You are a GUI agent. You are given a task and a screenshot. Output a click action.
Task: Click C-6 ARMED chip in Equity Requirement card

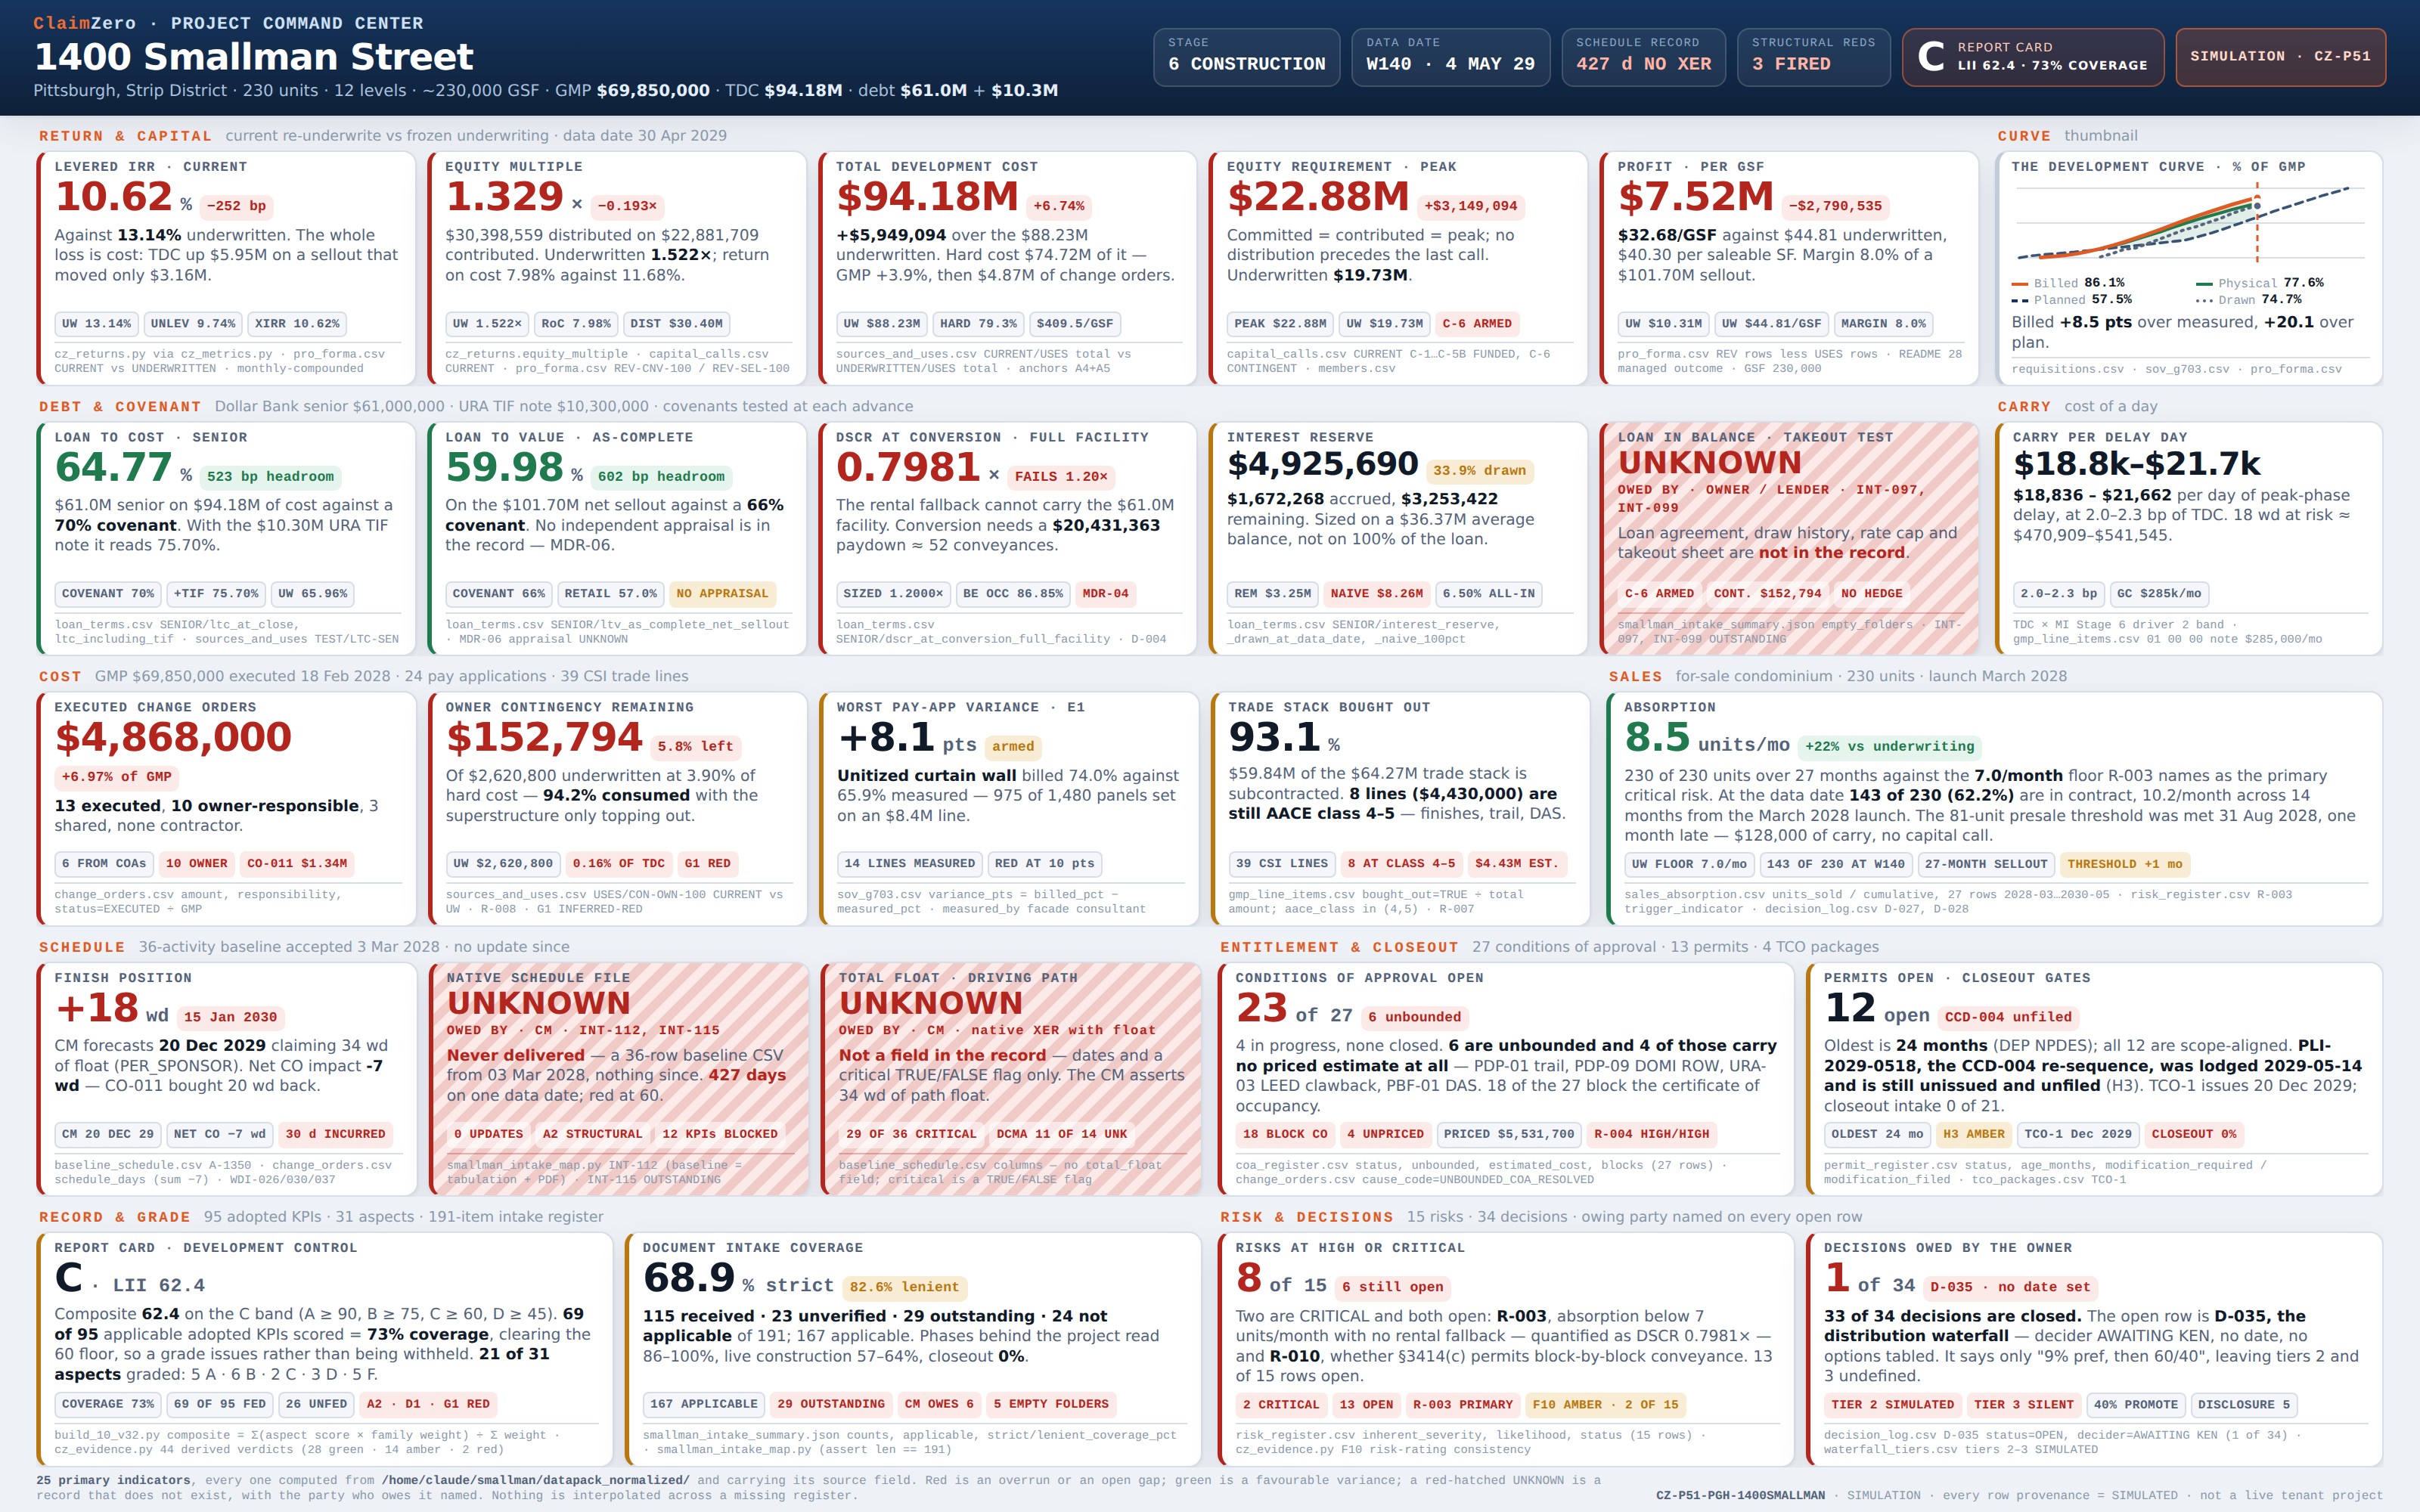click(x=1477, y=324)
